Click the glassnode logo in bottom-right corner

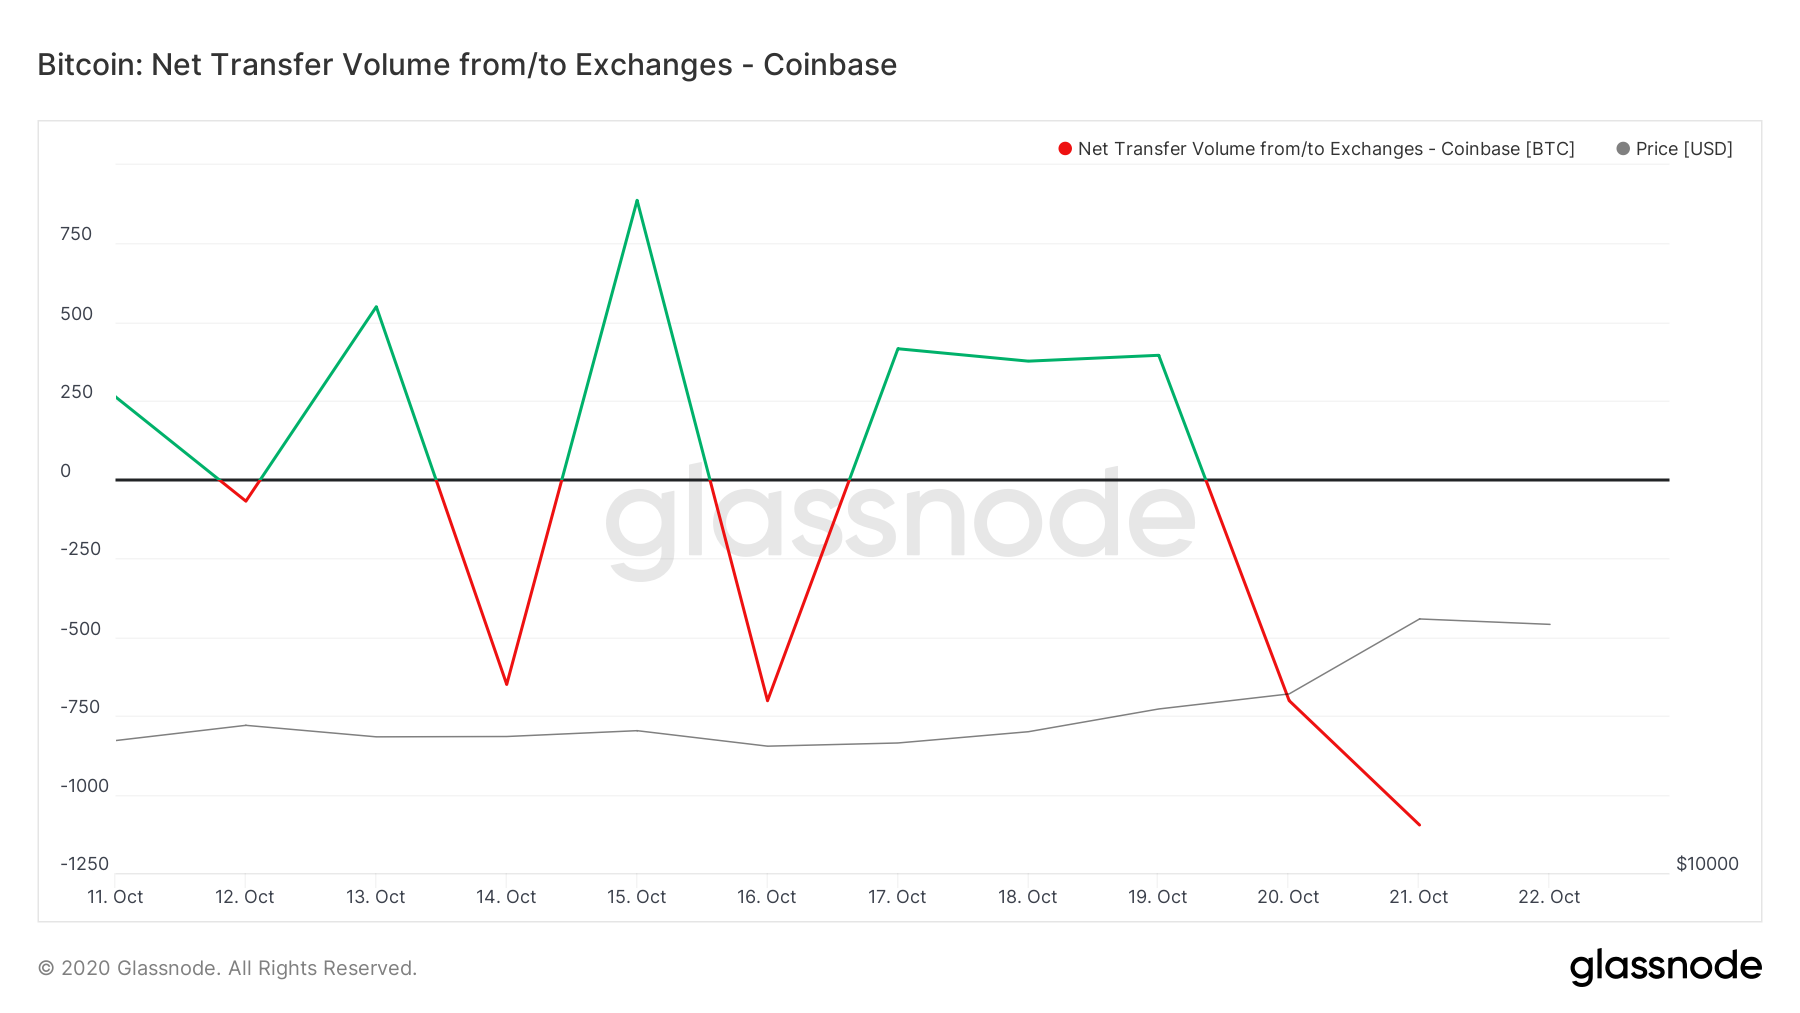[x=1665, y=967]
